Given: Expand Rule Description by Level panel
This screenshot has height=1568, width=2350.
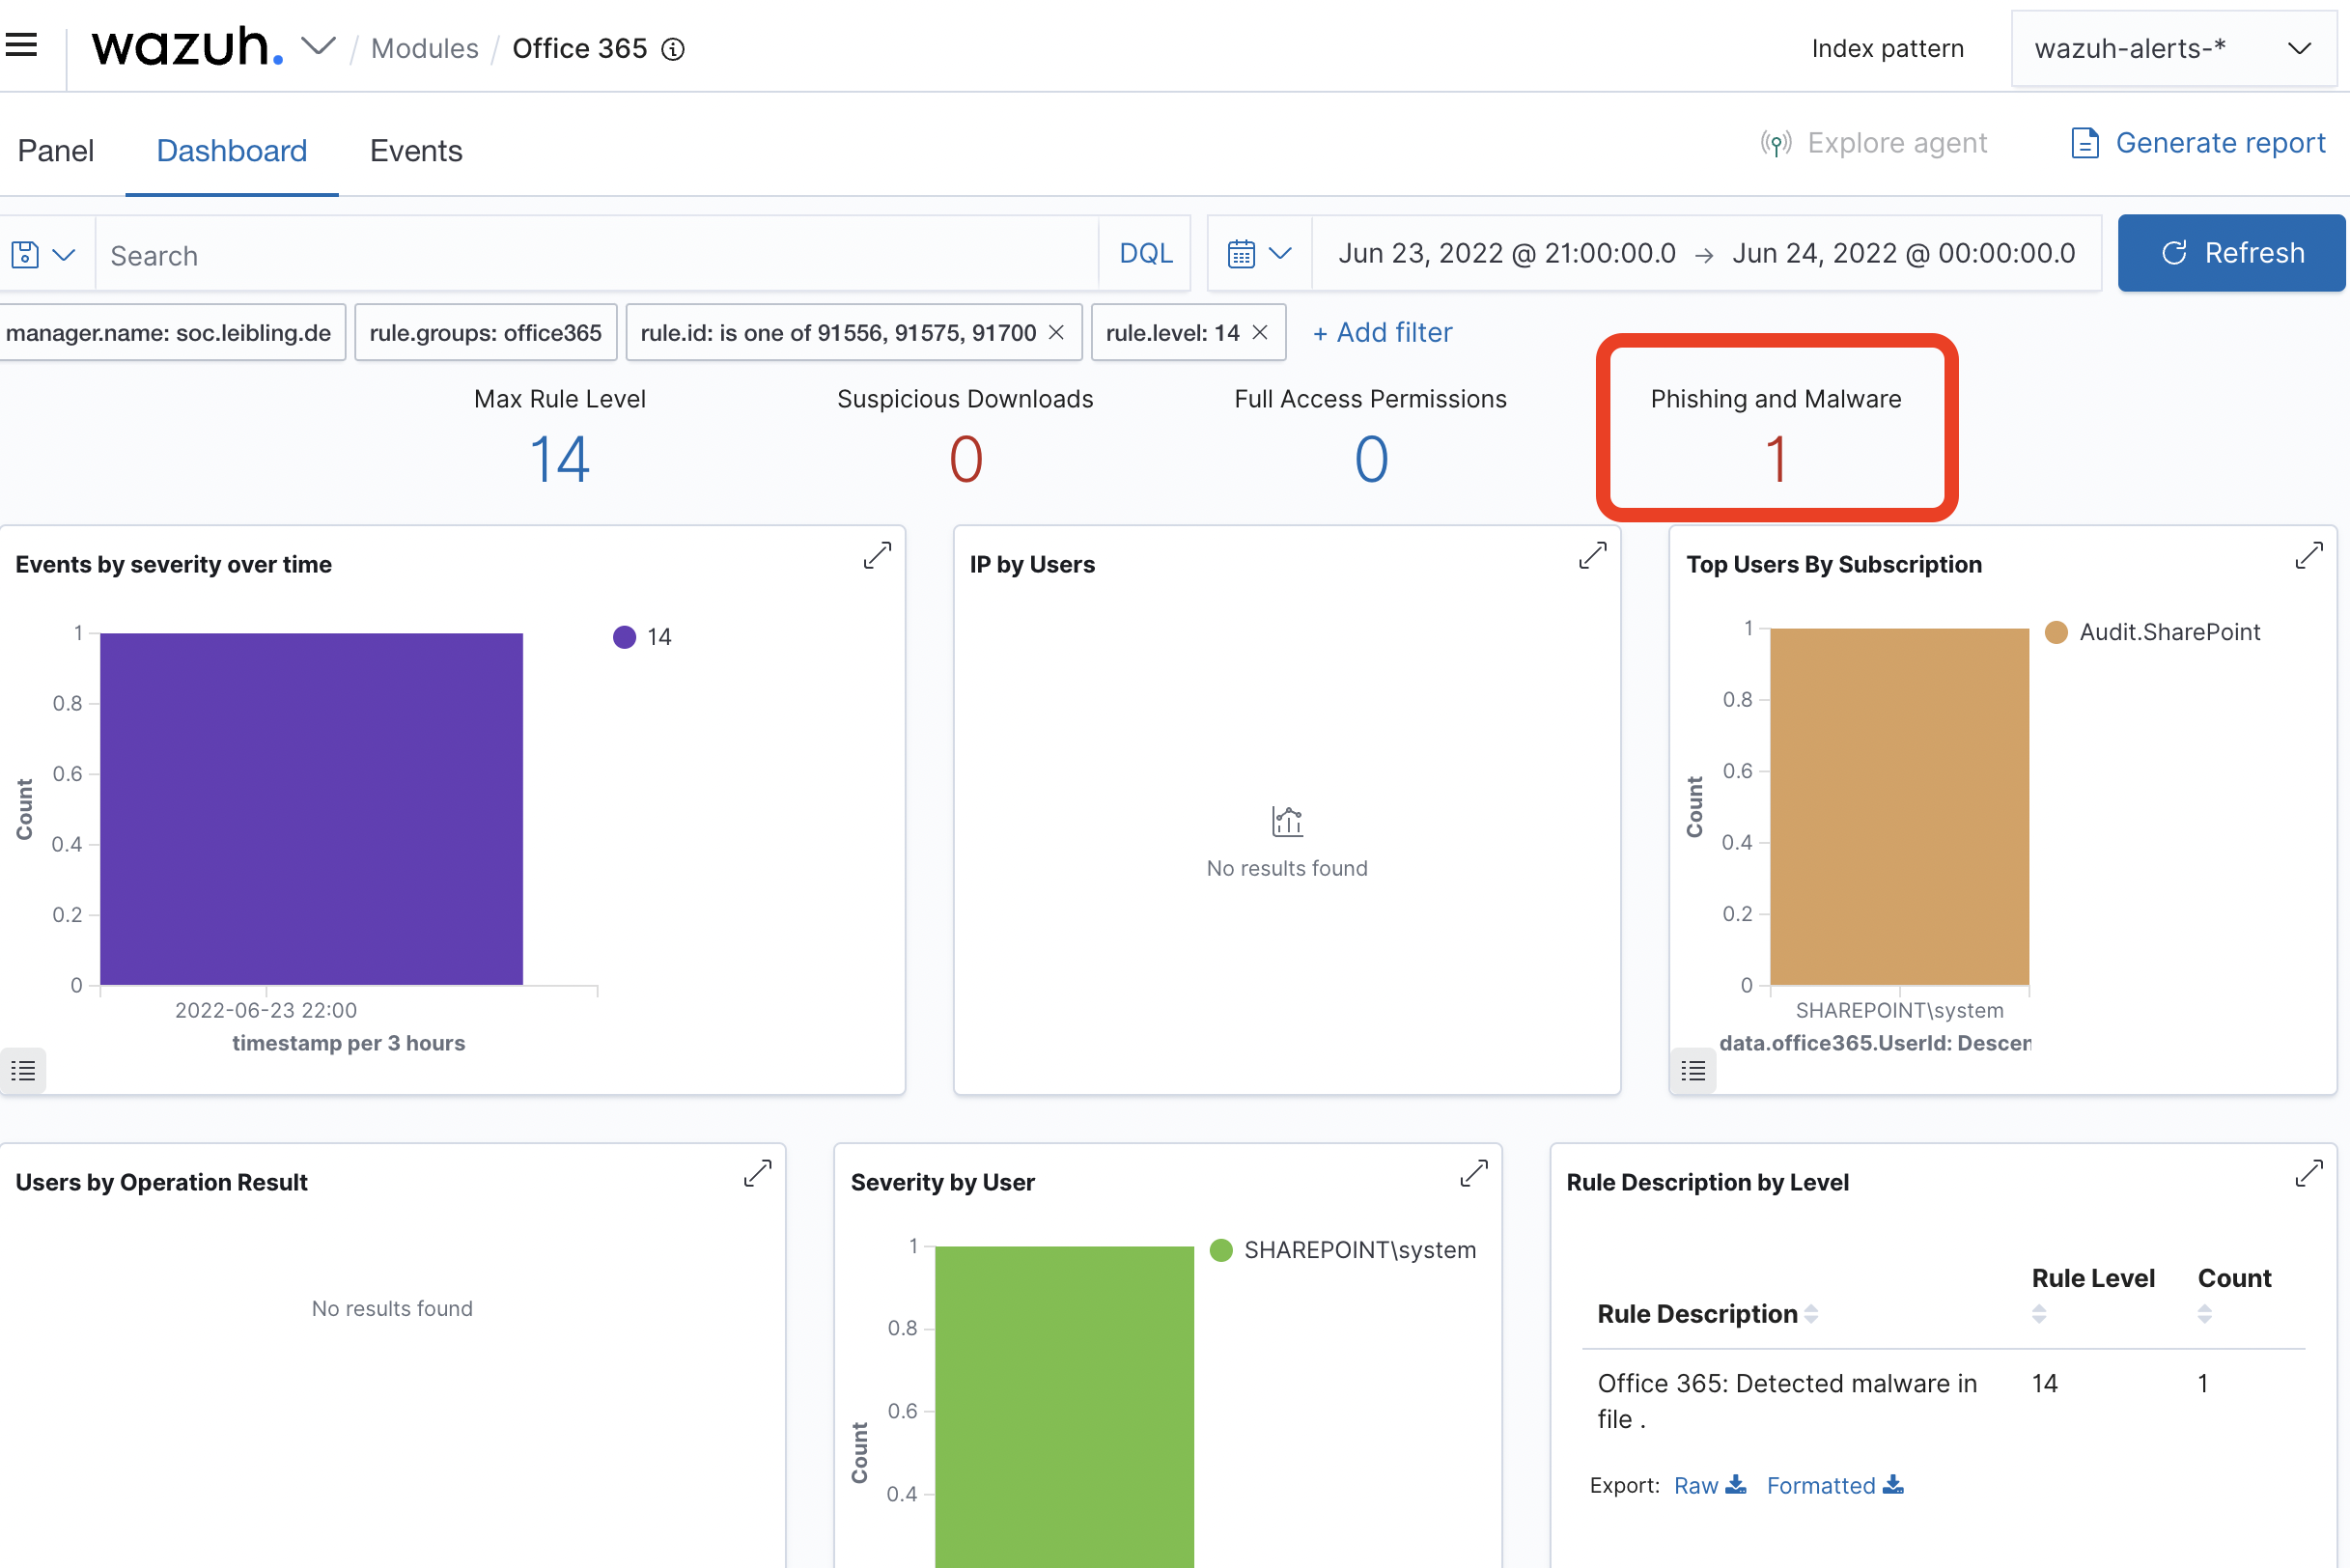Looking at the screenshot, I should 2309,1173.
